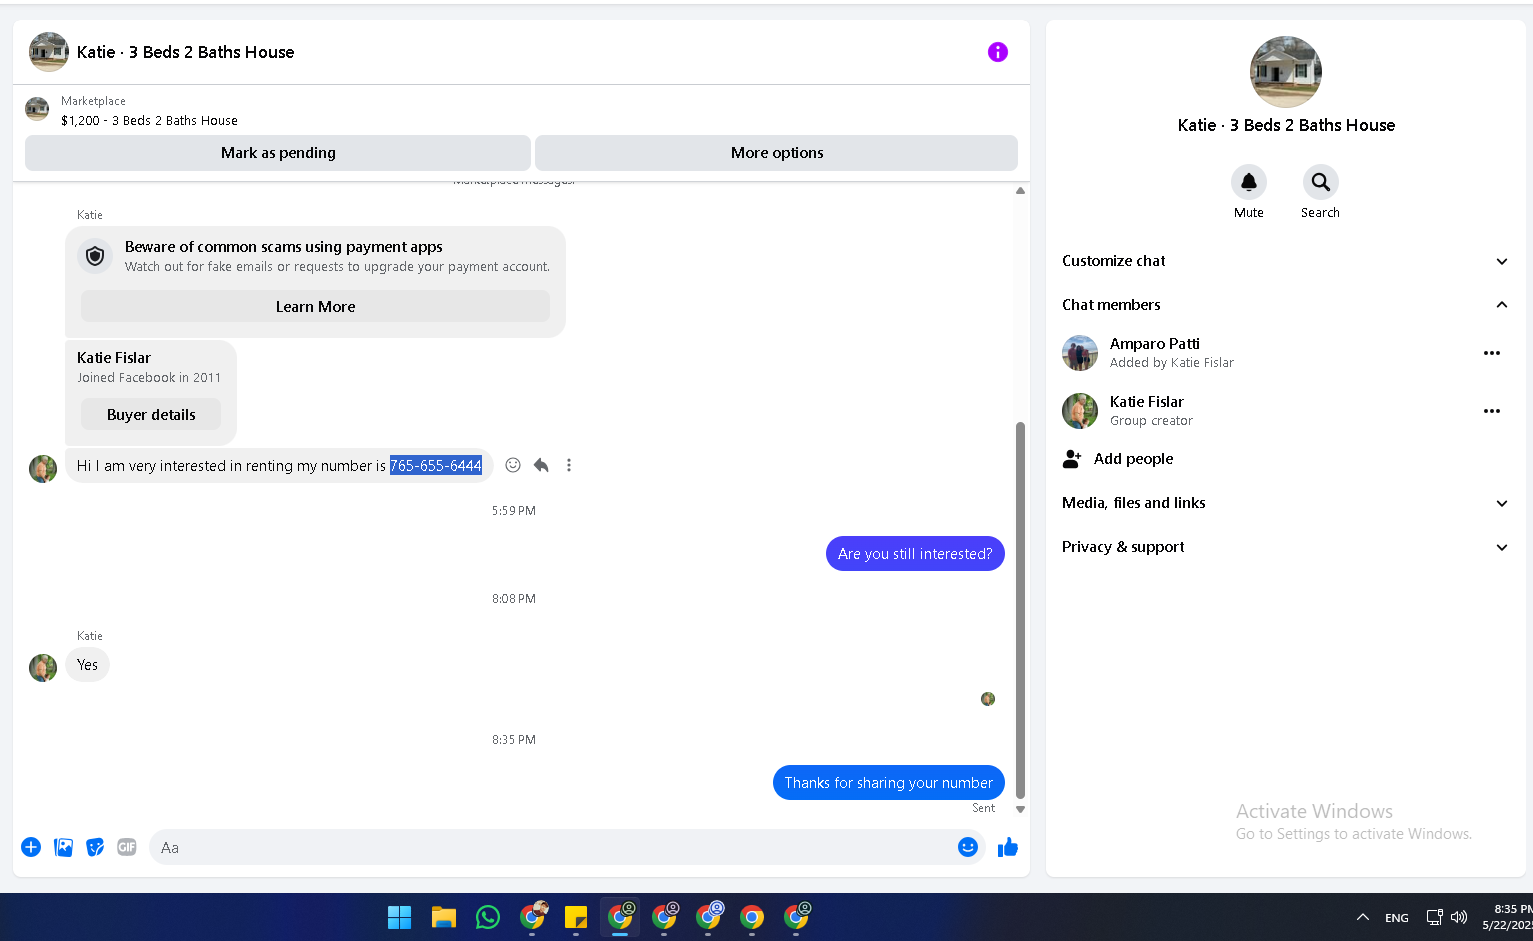Screen dimensions: 1533x941
Task: Select the Amparo Patti name in Chat members
Action: click(1155, 344)
